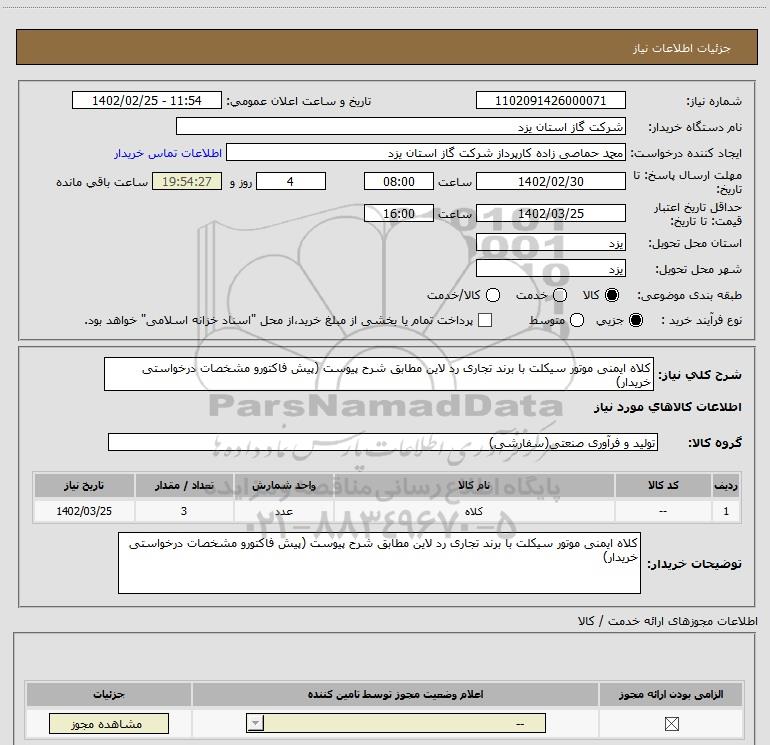
Task: Click unit cell عدد
Action: pyautogui.click(x=283, y=511)
